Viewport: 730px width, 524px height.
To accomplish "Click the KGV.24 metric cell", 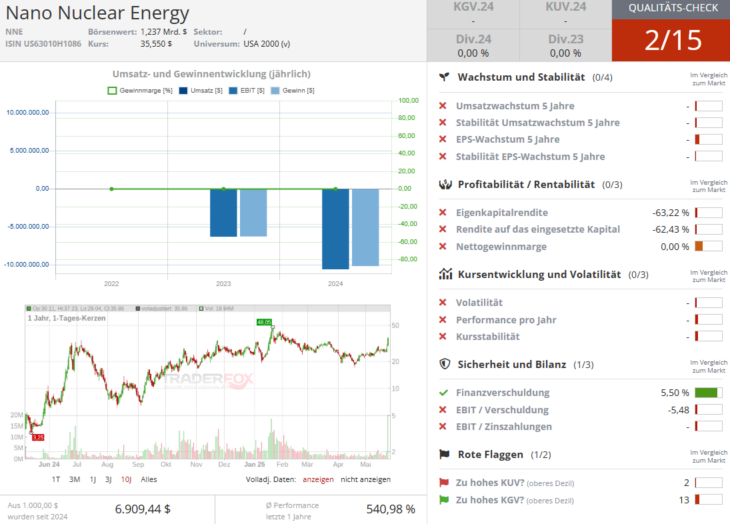I will 473,14.
